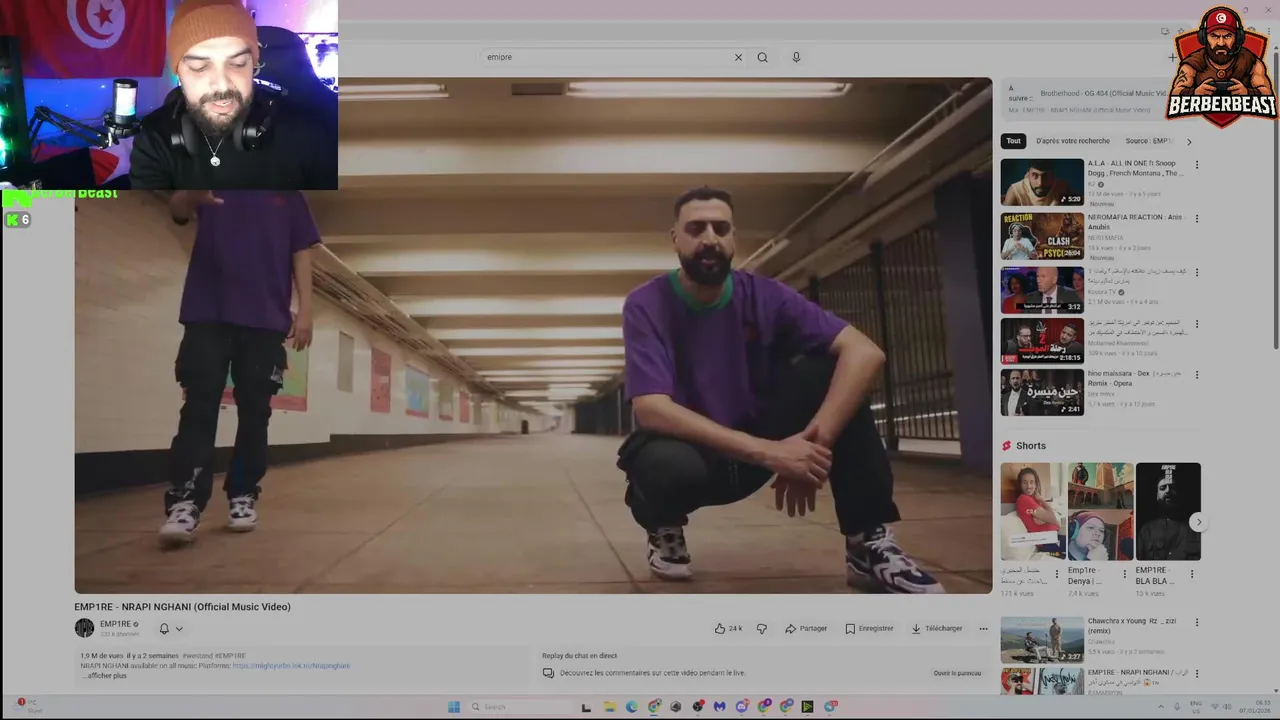Image resolution: width=1280 pixels, height=720 pixels.
Task: Click the #EMP1RE hashtag in the description
Action: (230, 656)
